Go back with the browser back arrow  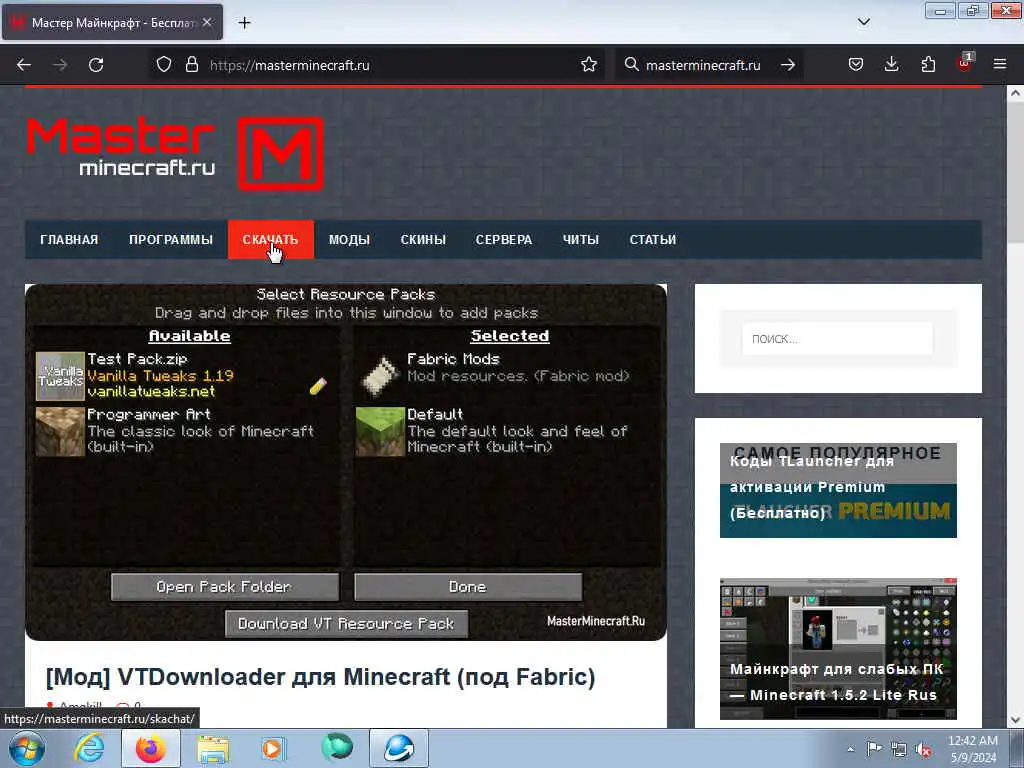click(x=24, y=65)
